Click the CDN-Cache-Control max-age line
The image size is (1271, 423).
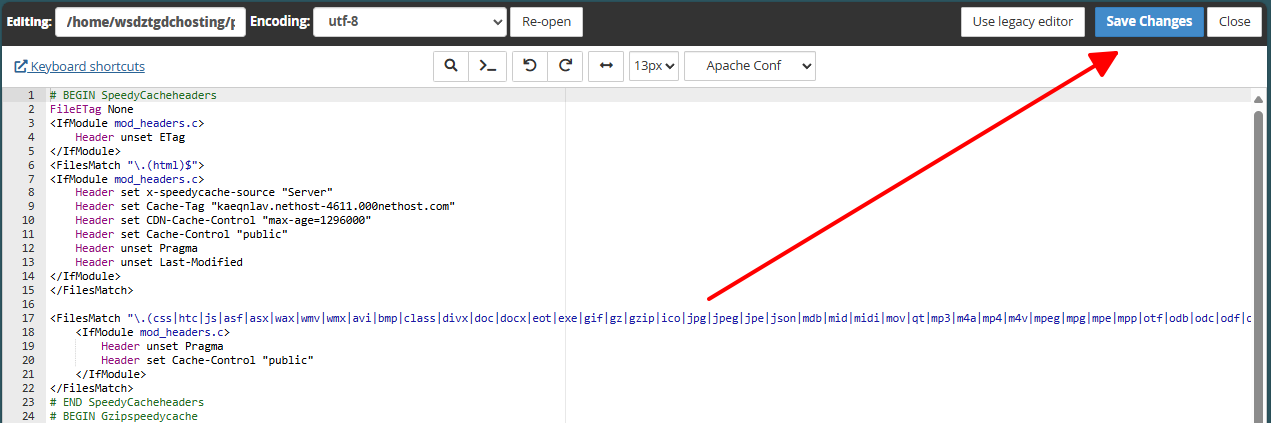[x=223, y=221]
